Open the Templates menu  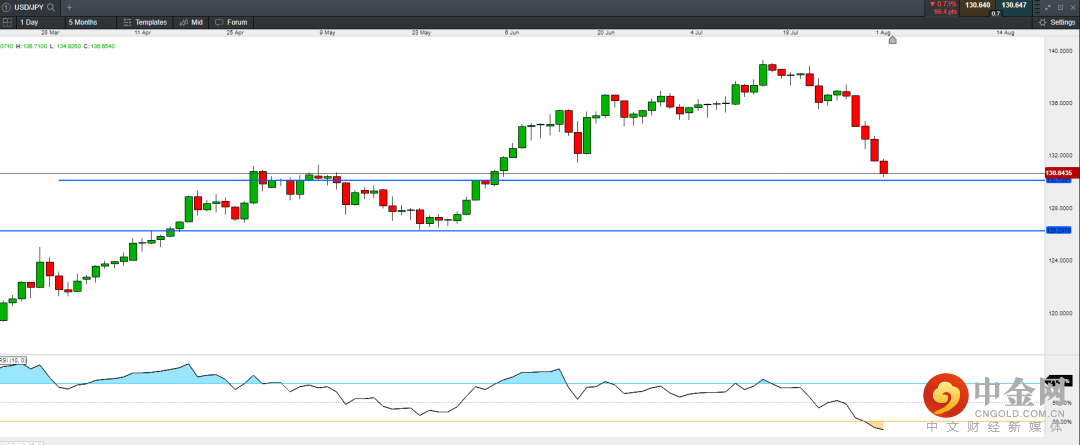(x=150, y=21)
